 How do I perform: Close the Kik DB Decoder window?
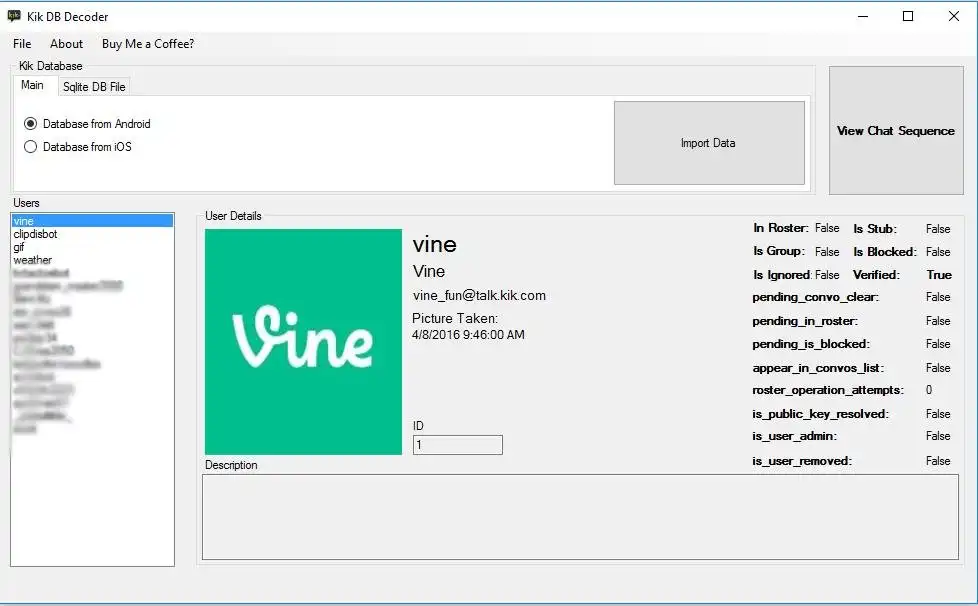pyautogui.click(x=954, y=16)
